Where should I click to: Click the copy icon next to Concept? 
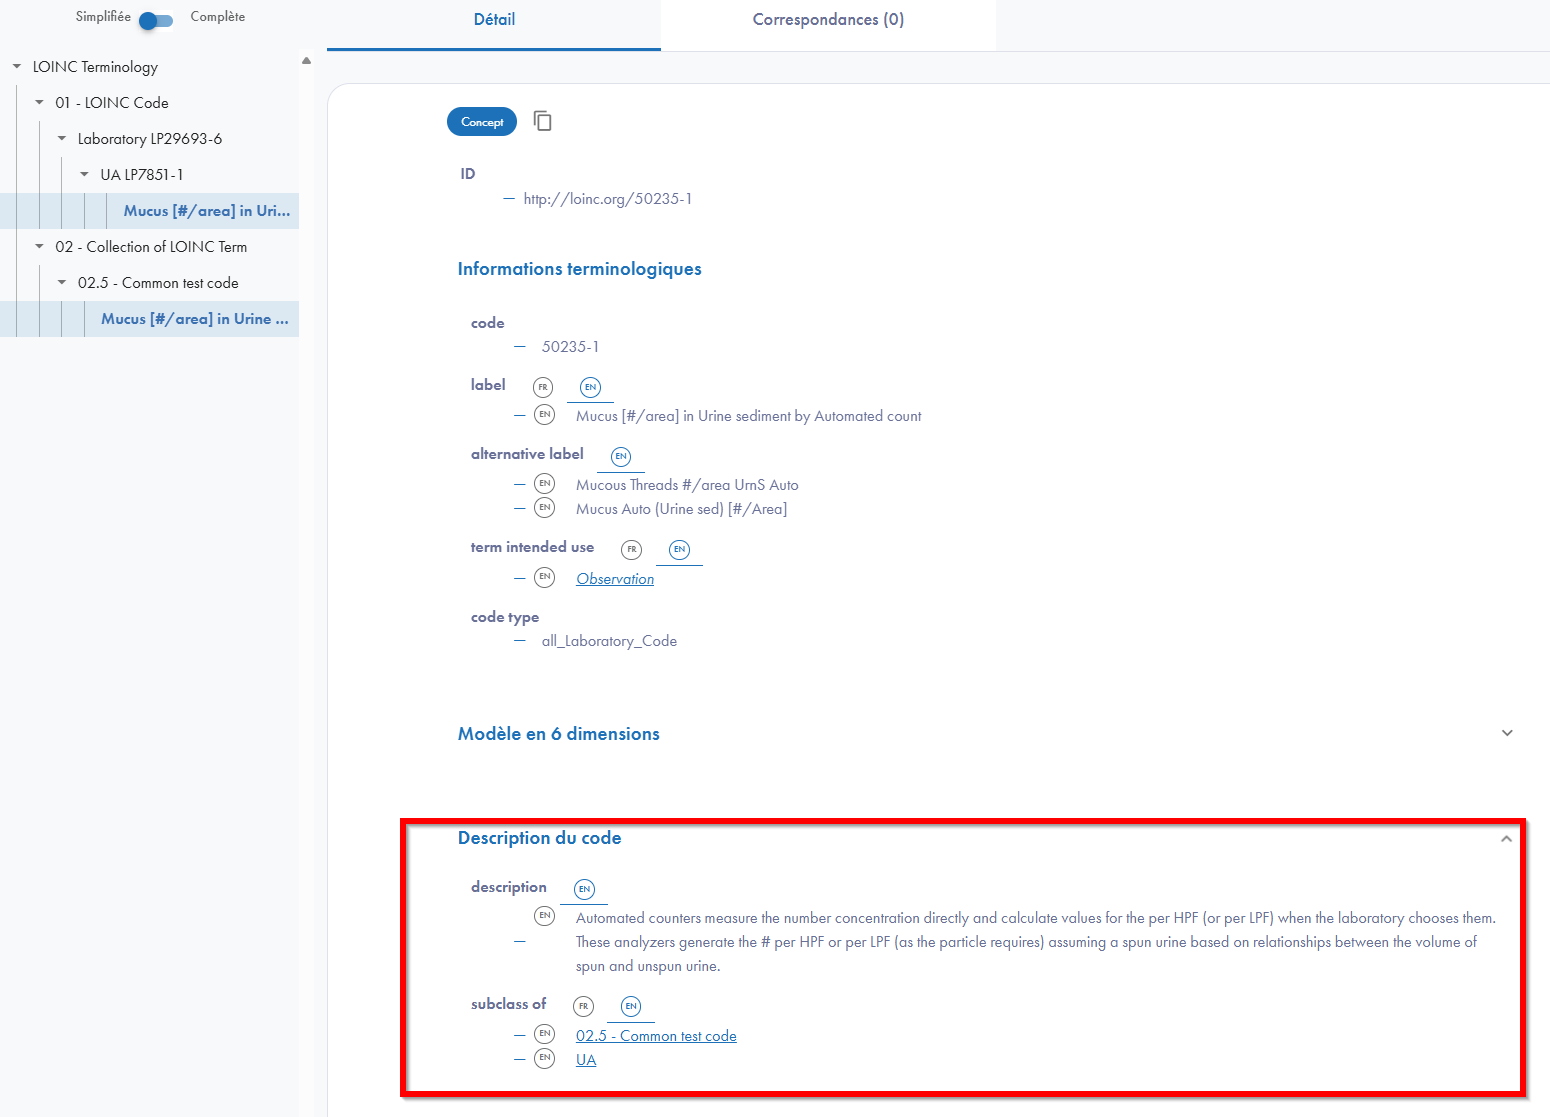pos(543,121)
